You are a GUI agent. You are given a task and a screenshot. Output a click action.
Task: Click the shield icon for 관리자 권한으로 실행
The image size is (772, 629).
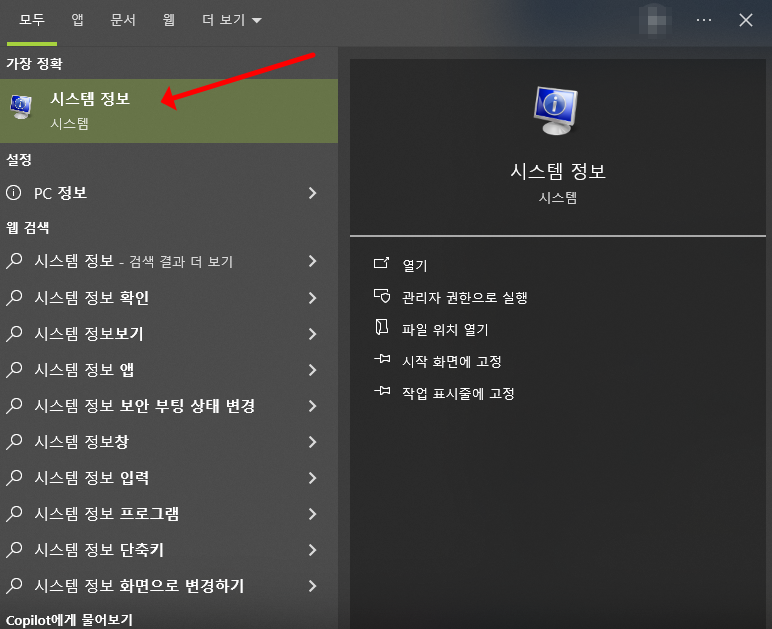click(382, 296)
